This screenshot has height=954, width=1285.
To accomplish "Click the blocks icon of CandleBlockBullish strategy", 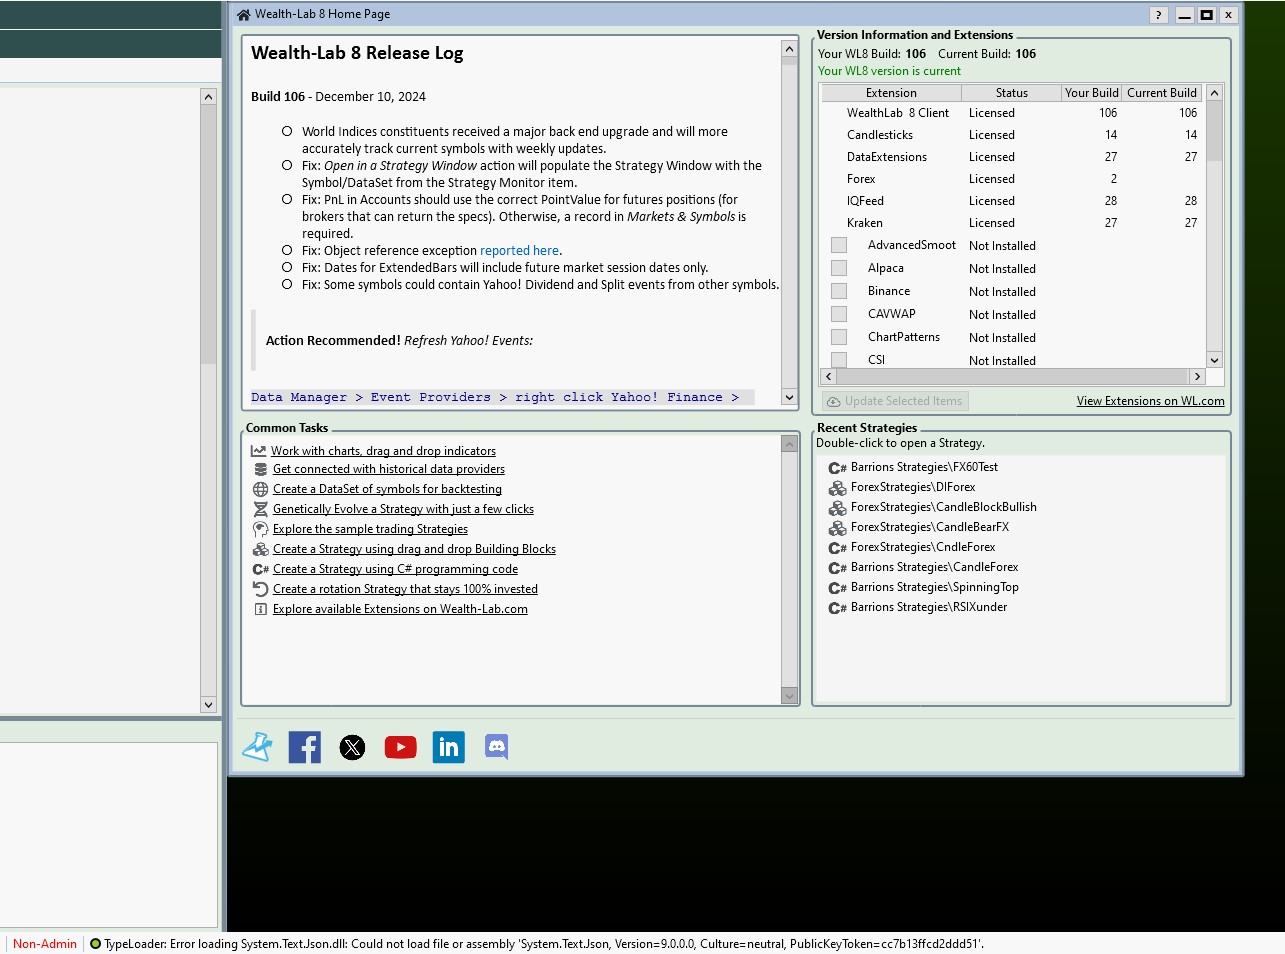I will 838,508.
